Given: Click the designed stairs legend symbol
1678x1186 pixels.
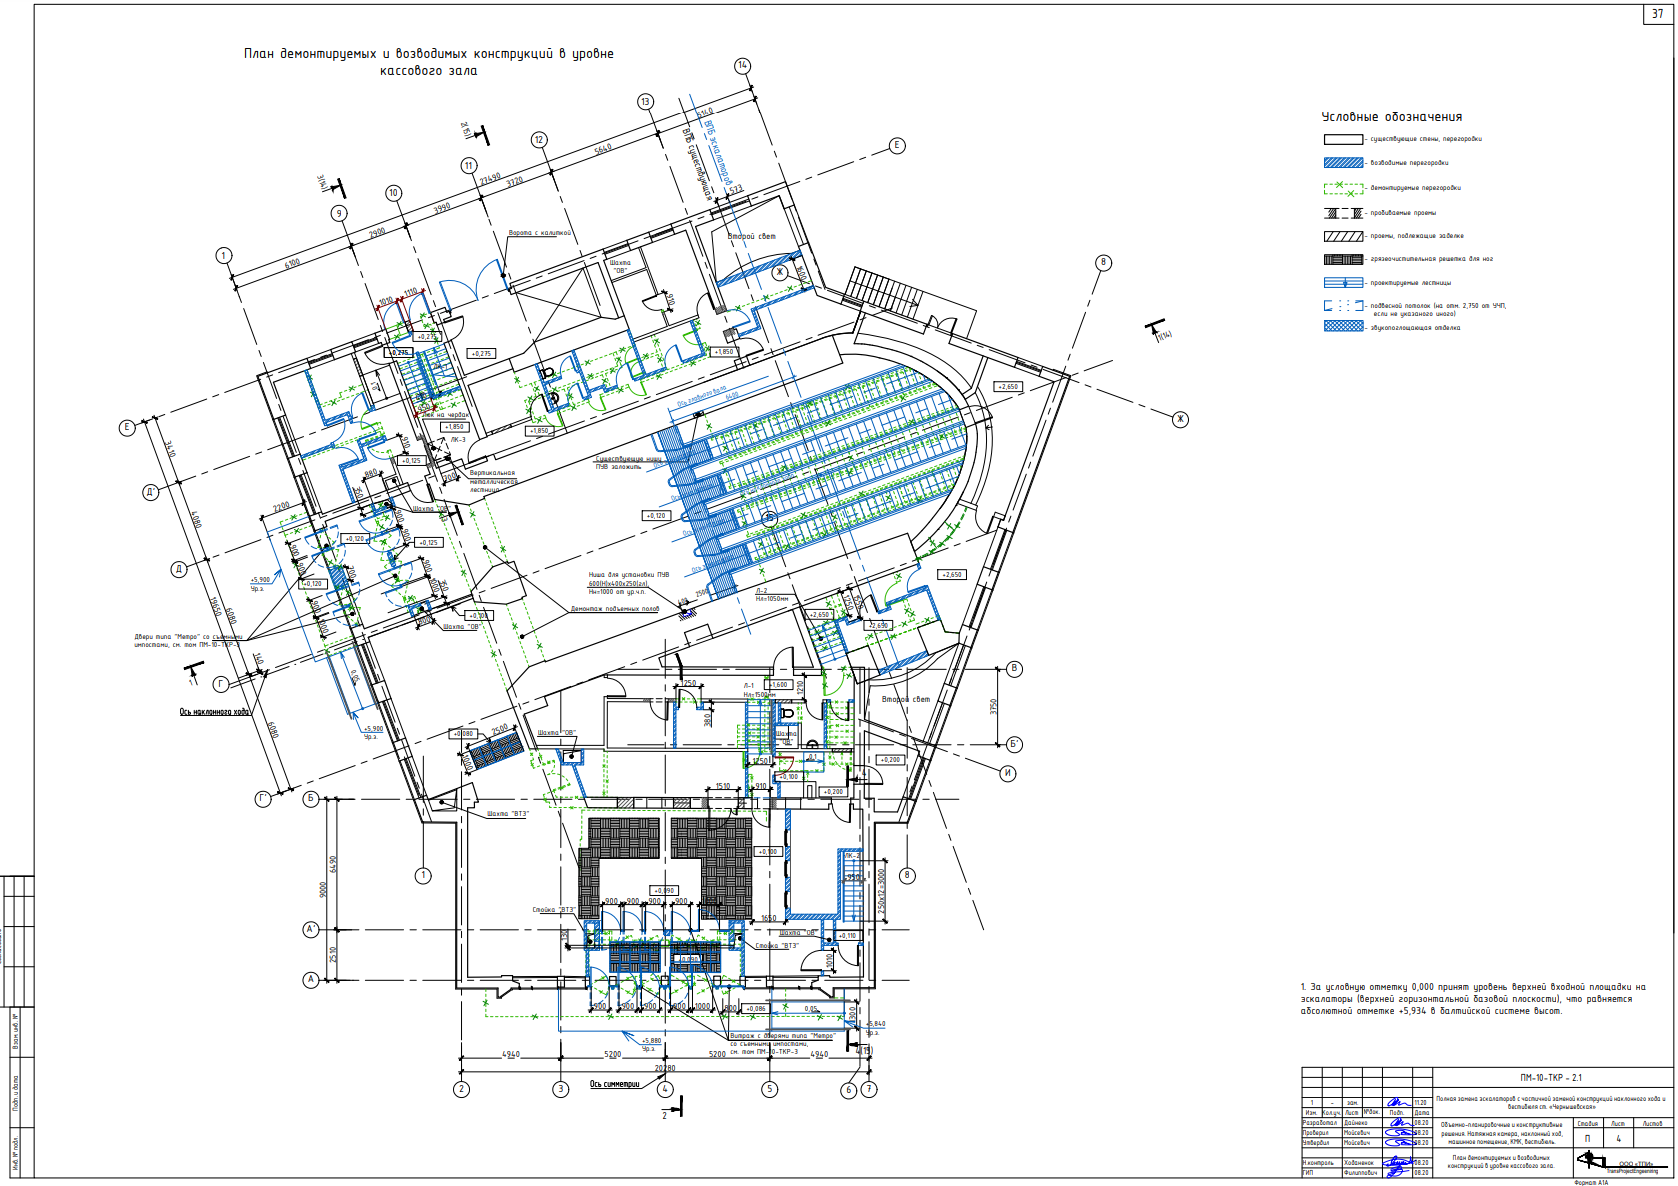Looking at the screenshot, I should pos(1343,283).
